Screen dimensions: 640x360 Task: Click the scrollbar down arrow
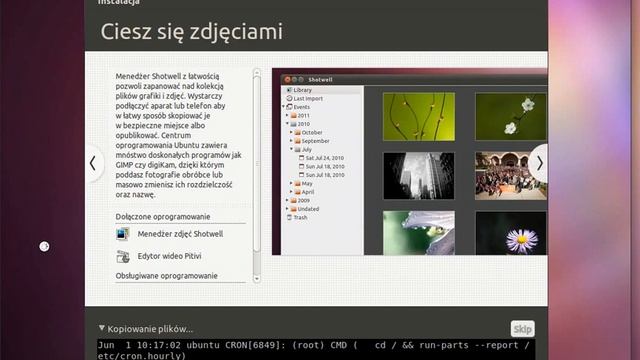coord(257,279)
